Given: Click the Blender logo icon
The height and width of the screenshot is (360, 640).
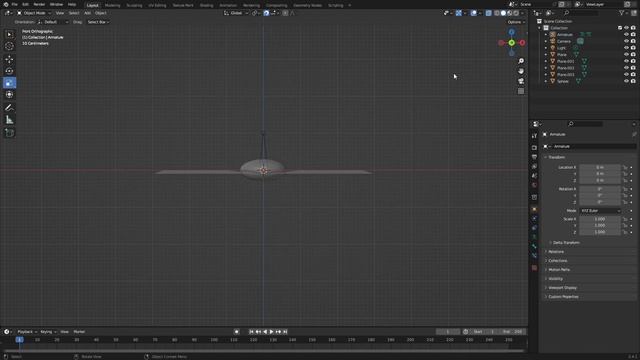Looking at the screenshot, I should tap(6, 4).
